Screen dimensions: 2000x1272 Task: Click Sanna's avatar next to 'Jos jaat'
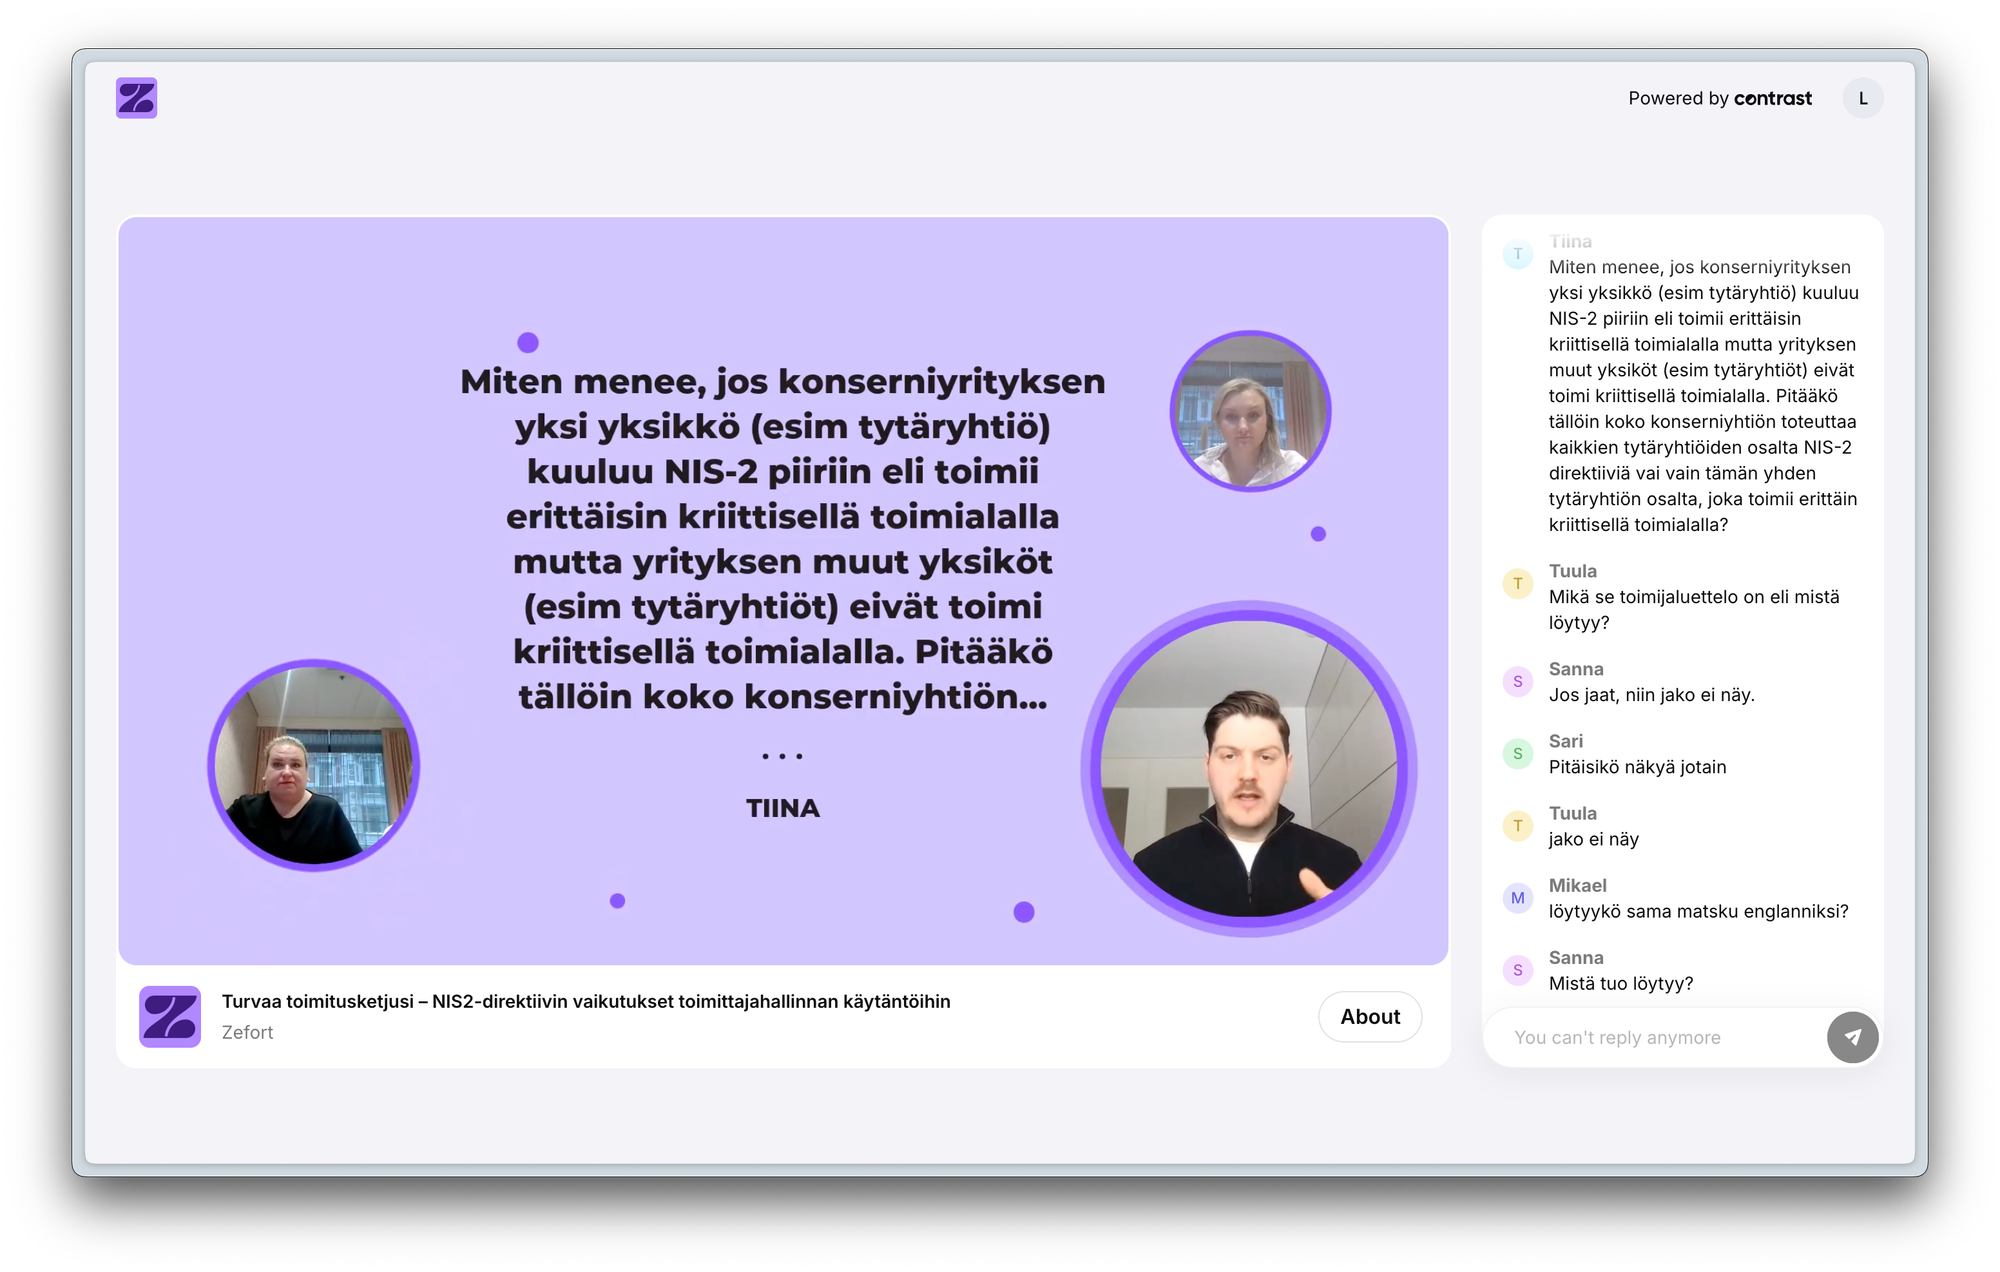click(x=1517, y=682)
